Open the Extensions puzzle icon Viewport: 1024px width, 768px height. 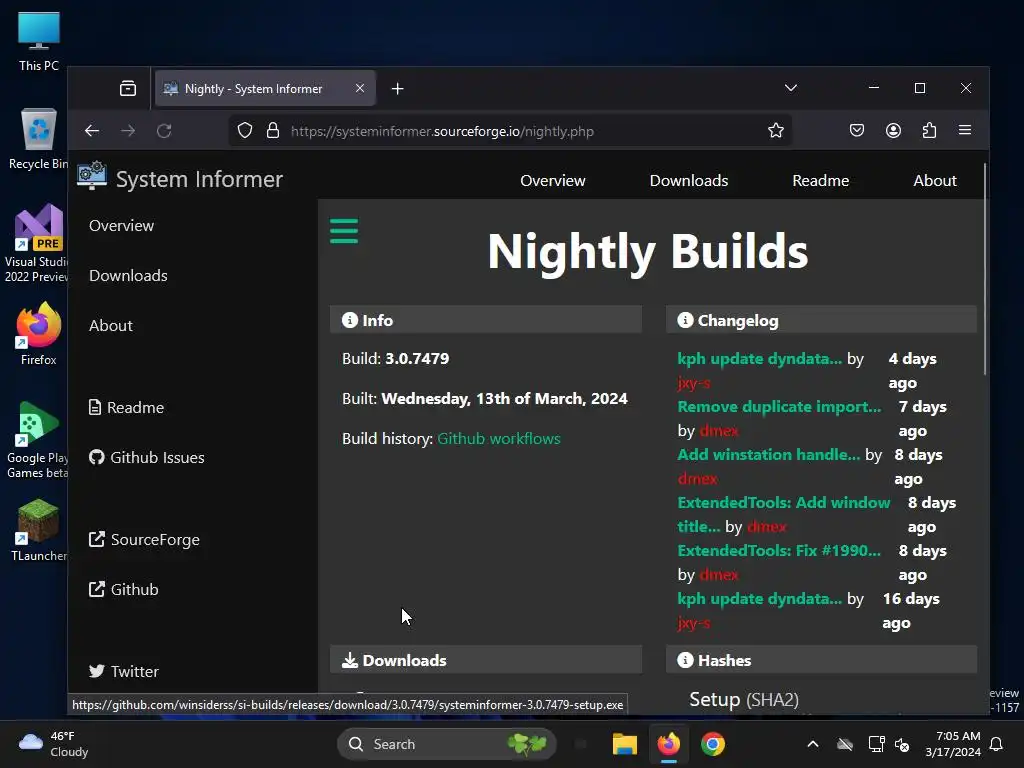[x=929, y=131]
